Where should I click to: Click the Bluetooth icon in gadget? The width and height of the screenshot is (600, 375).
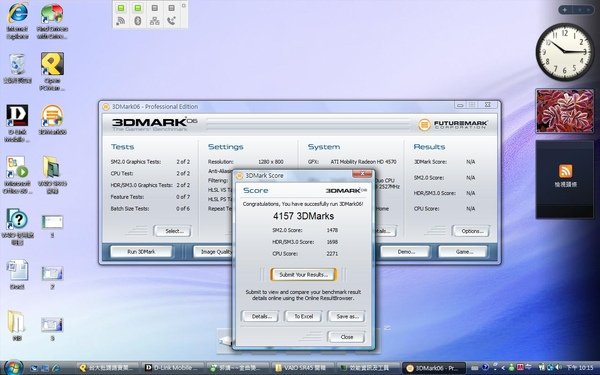(x=138, y=21)
